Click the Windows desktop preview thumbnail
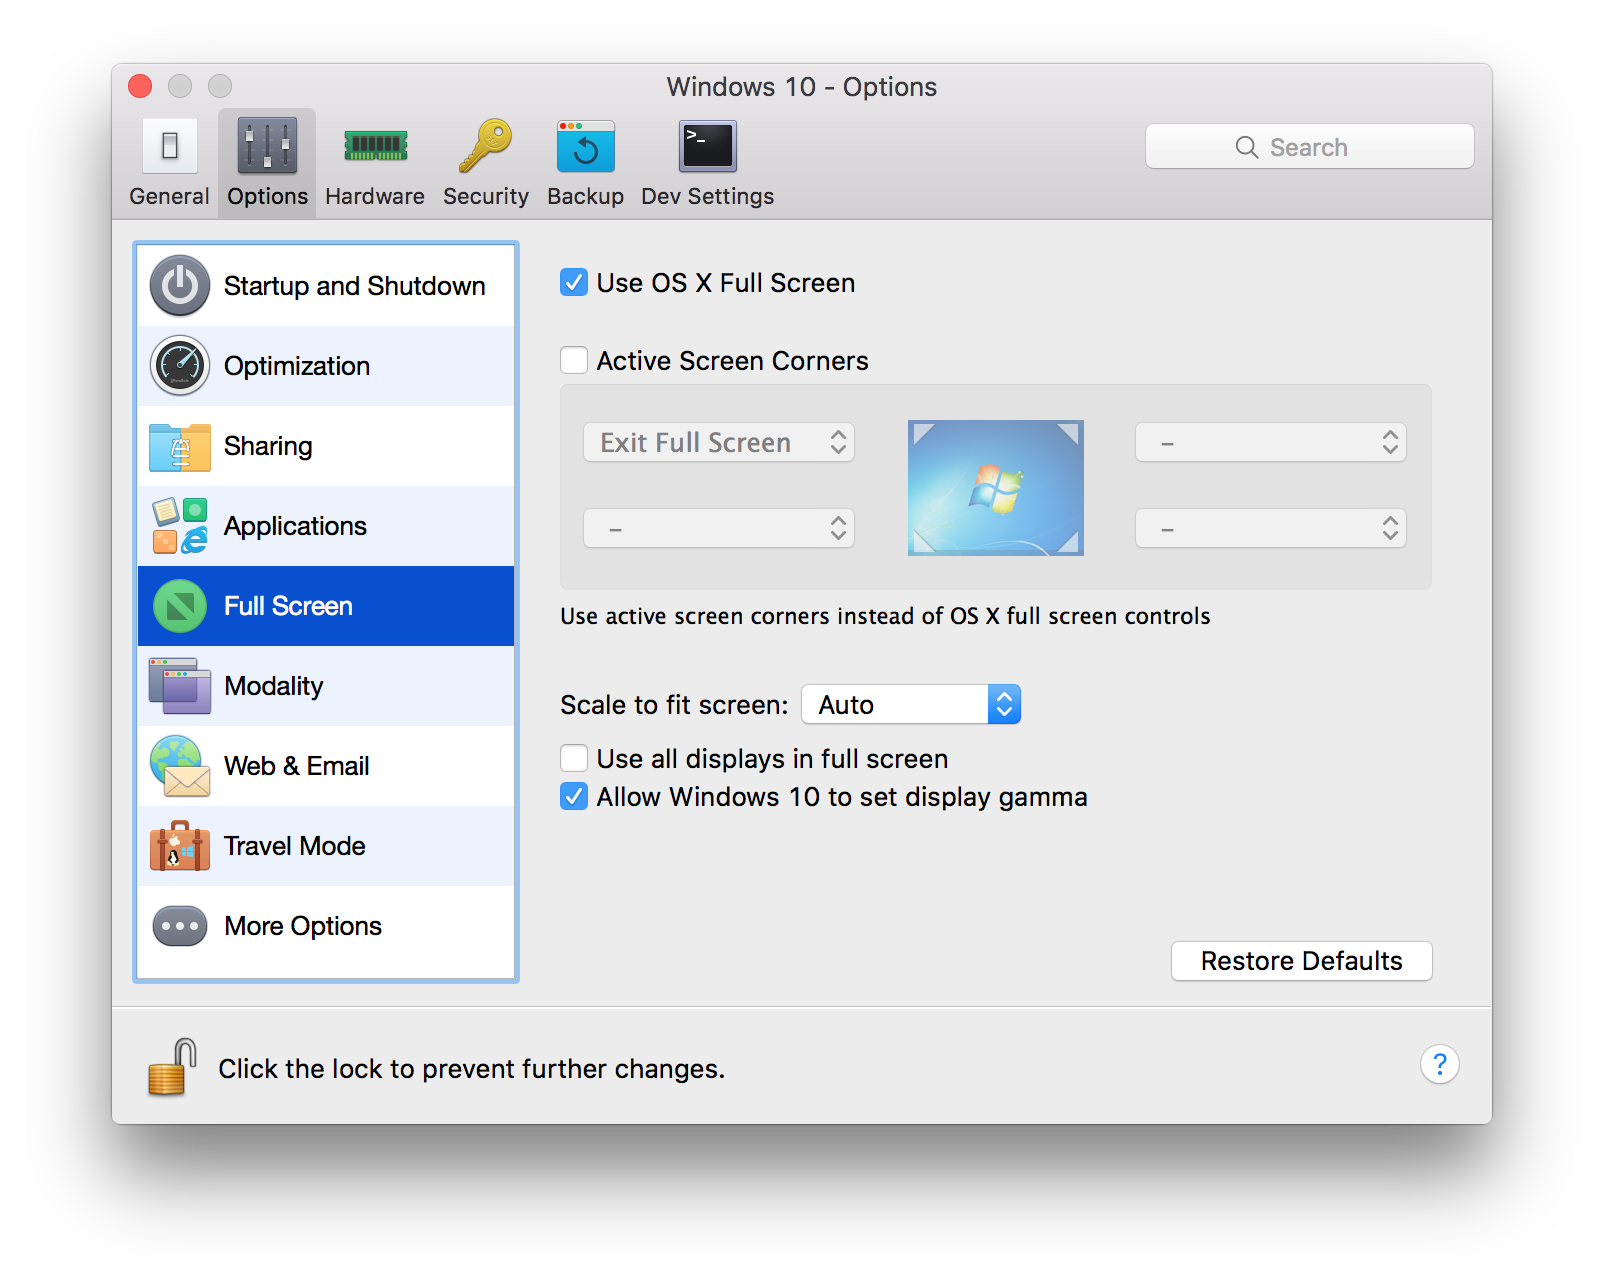1604x1284 pixels. coord(995,488)
